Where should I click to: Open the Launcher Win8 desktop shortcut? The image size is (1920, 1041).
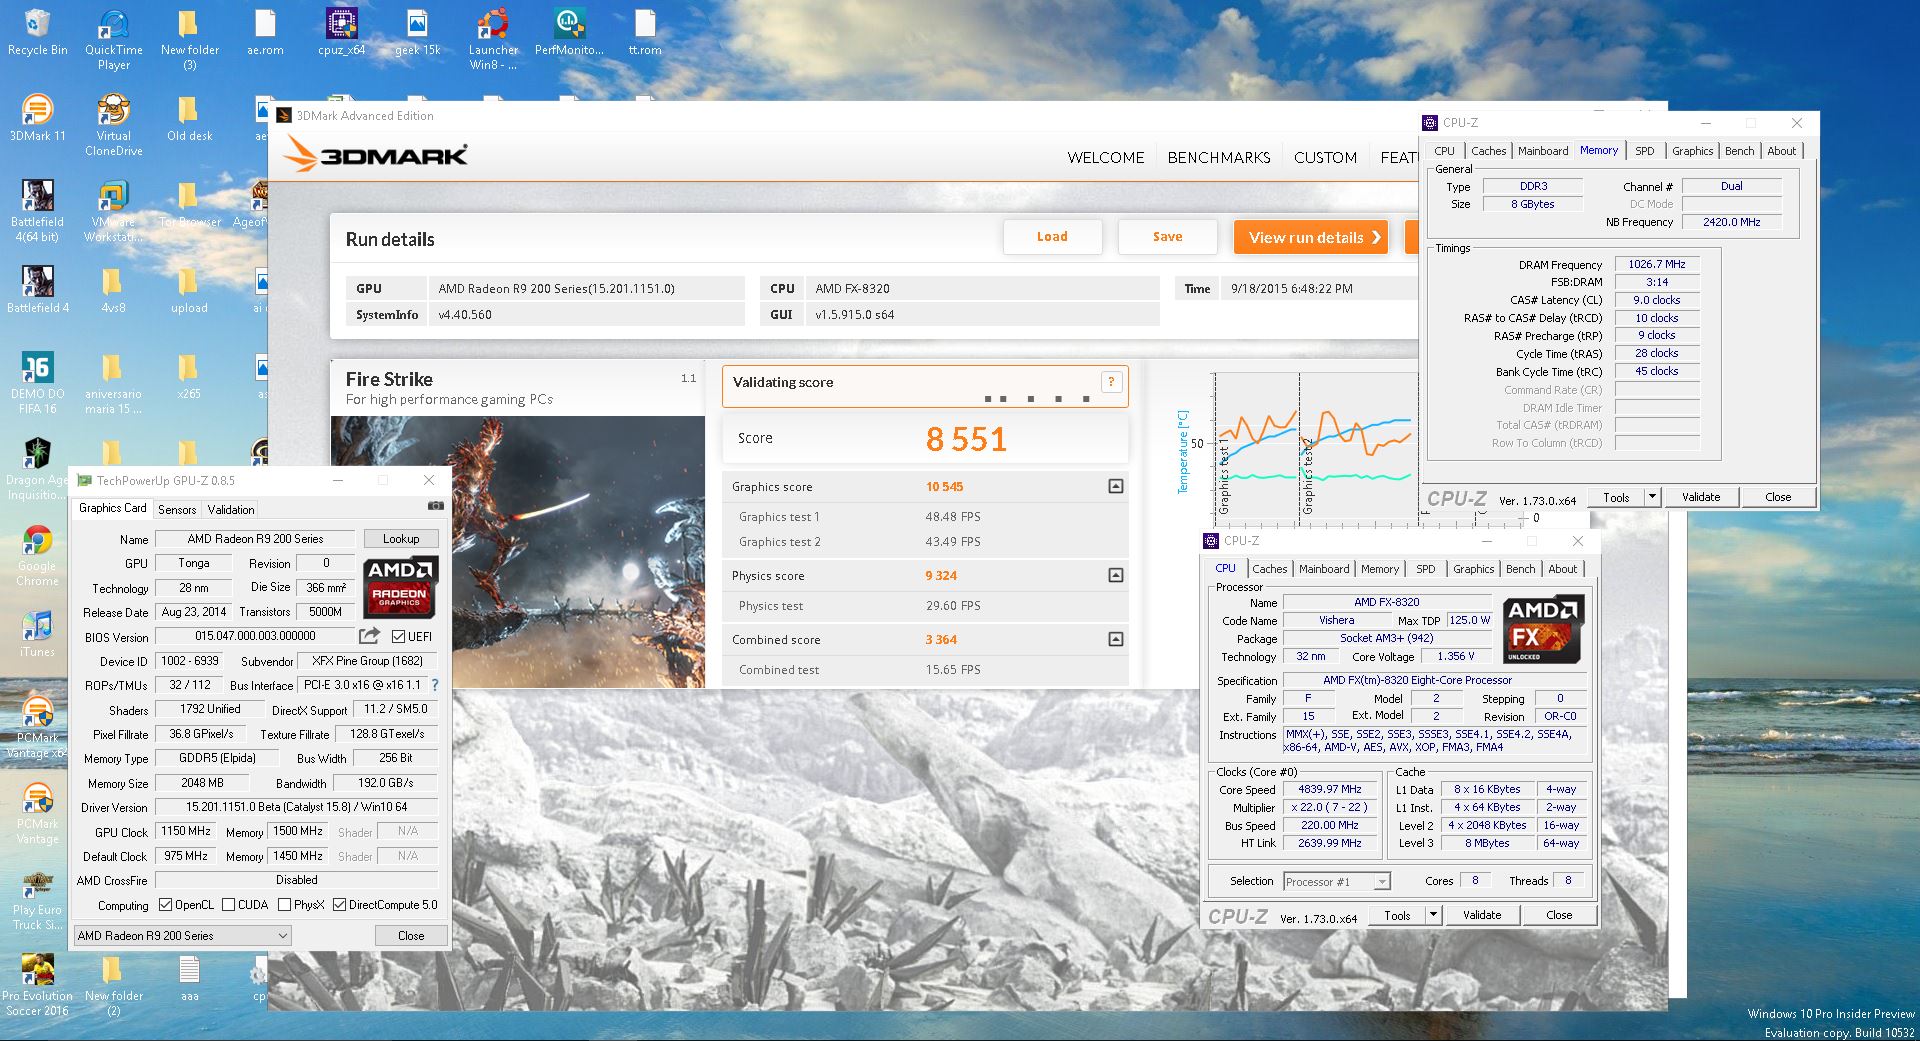pyautogui.click(x=493, y=39)
